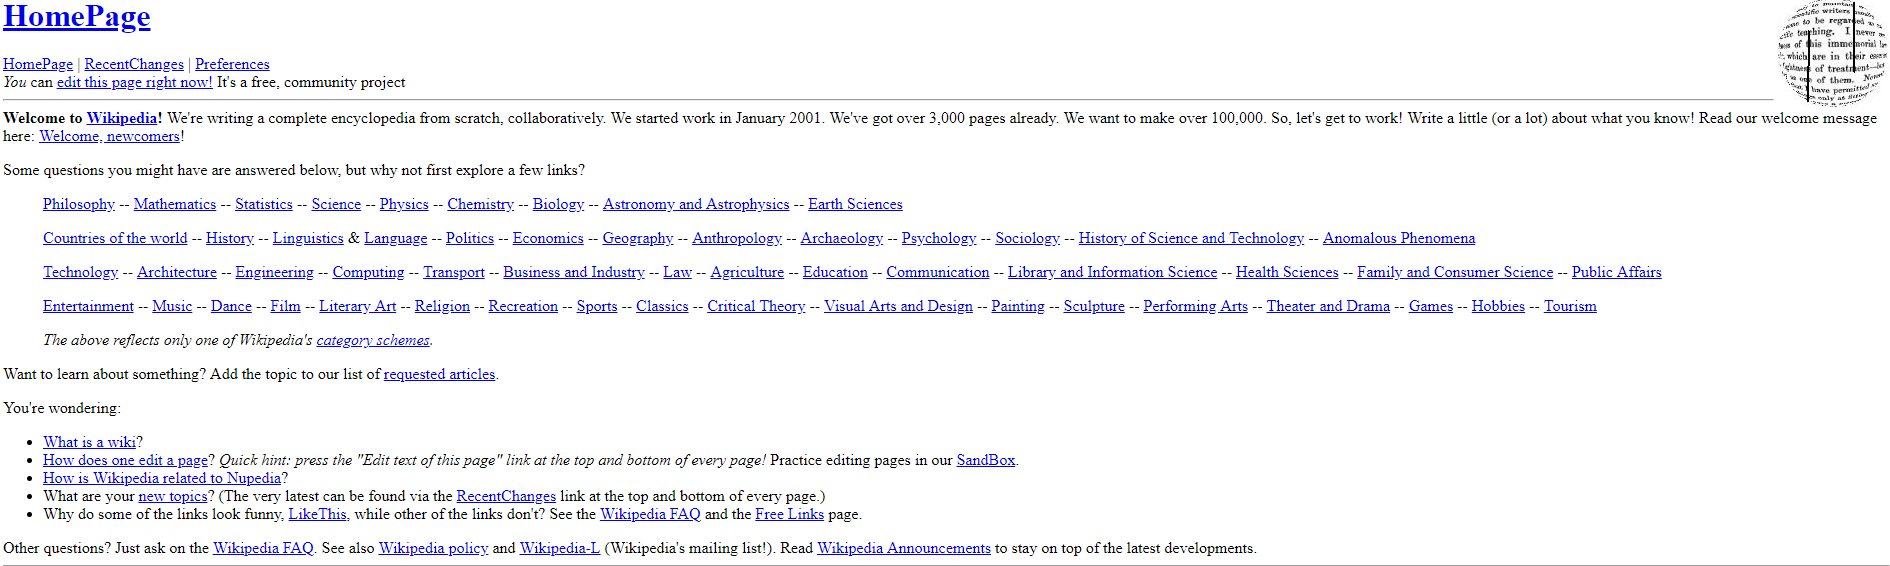Click the Wikipedia globe logo image
Screen dimensions: 1890x566
click(1832, 52)
